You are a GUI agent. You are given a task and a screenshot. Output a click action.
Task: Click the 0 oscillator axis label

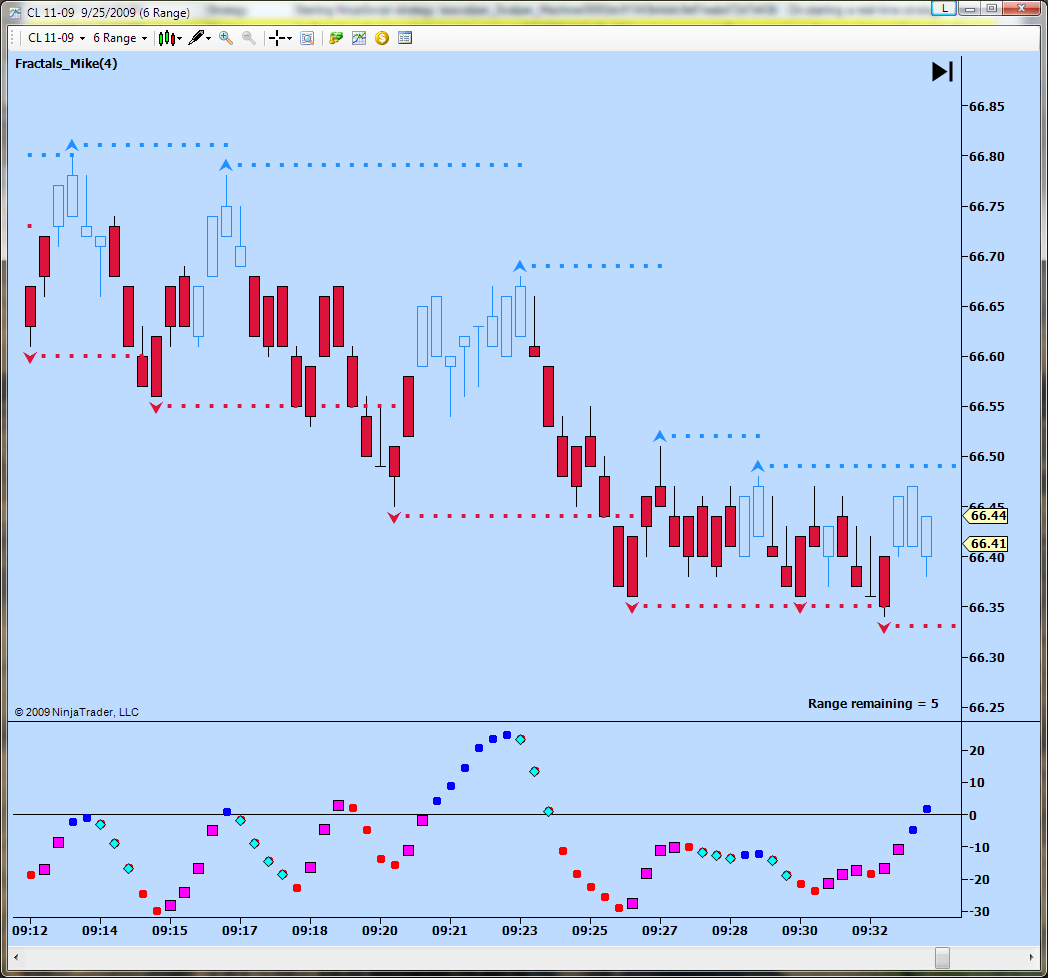tap(972, 815)
